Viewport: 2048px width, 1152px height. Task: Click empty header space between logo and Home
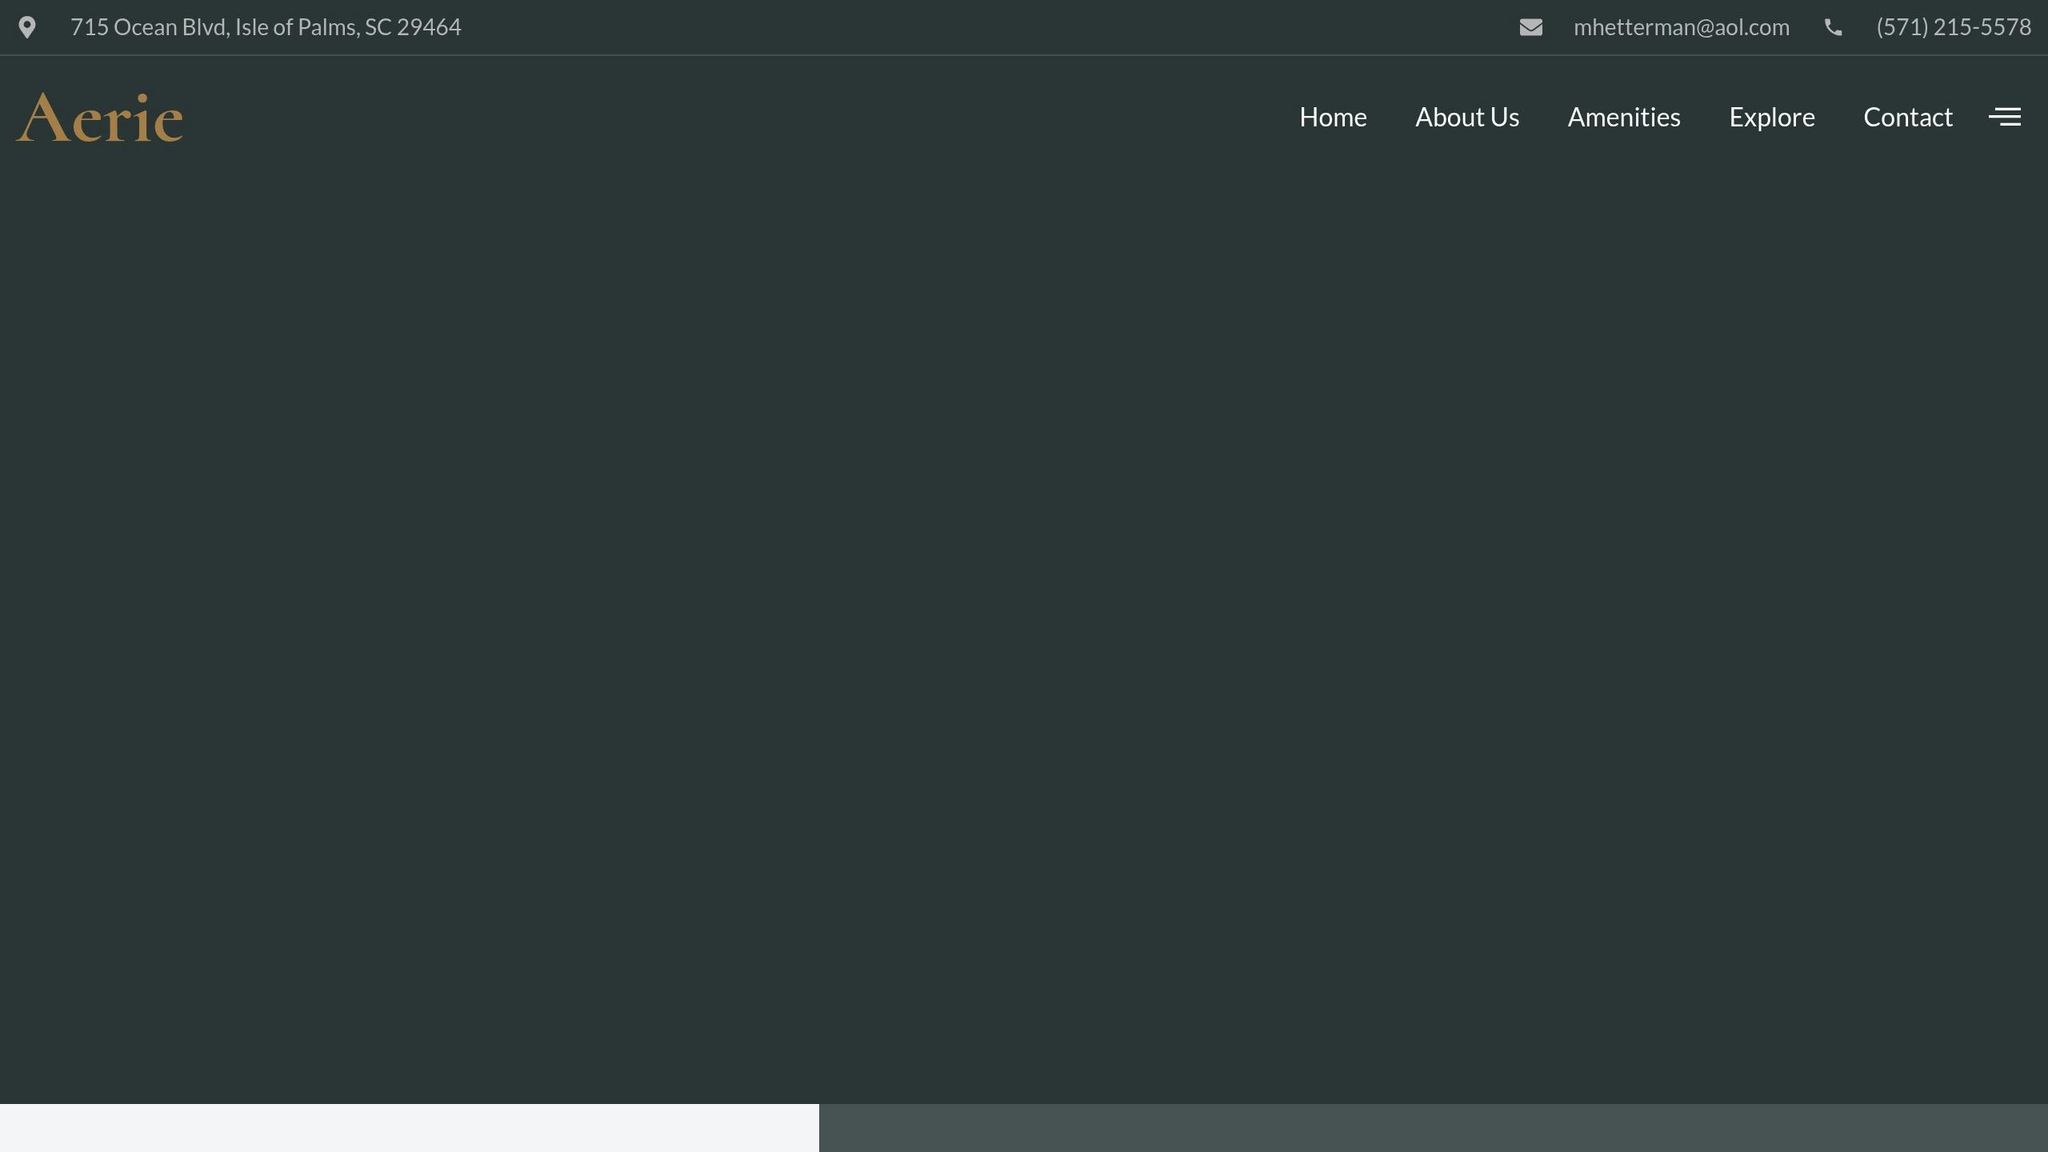[x=740, y=117]
